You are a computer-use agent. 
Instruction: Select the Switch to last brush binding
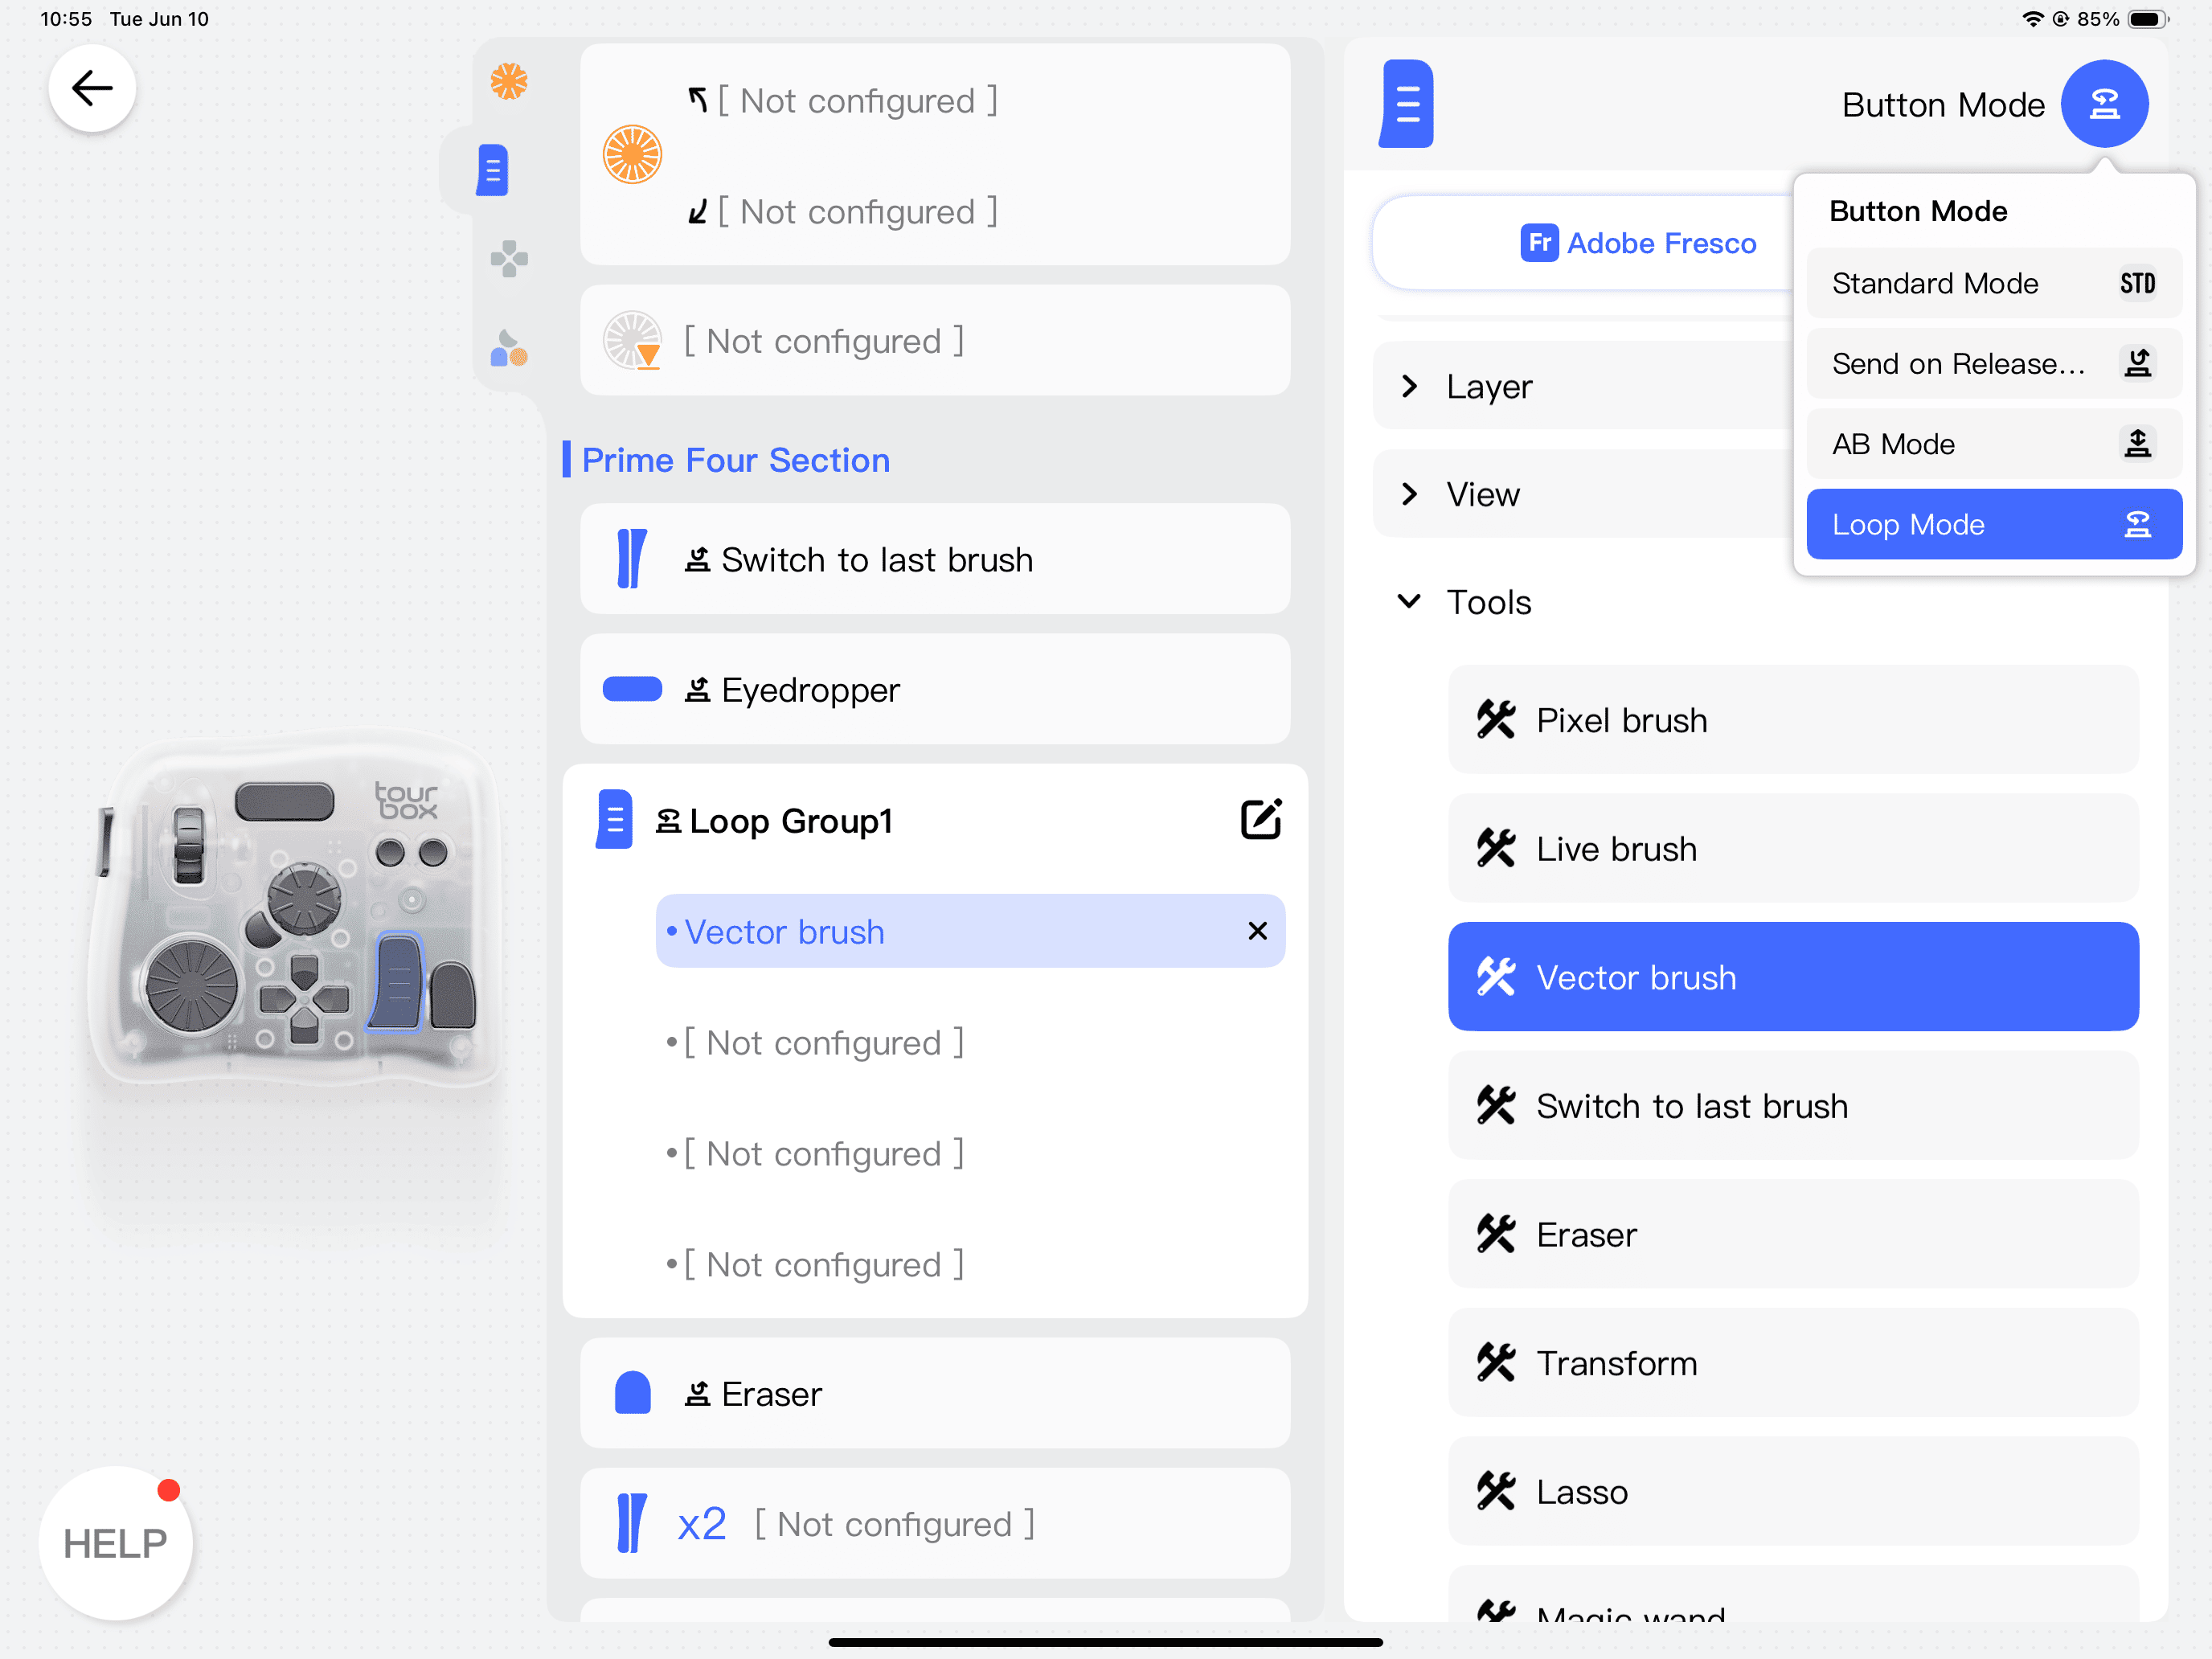935,559
